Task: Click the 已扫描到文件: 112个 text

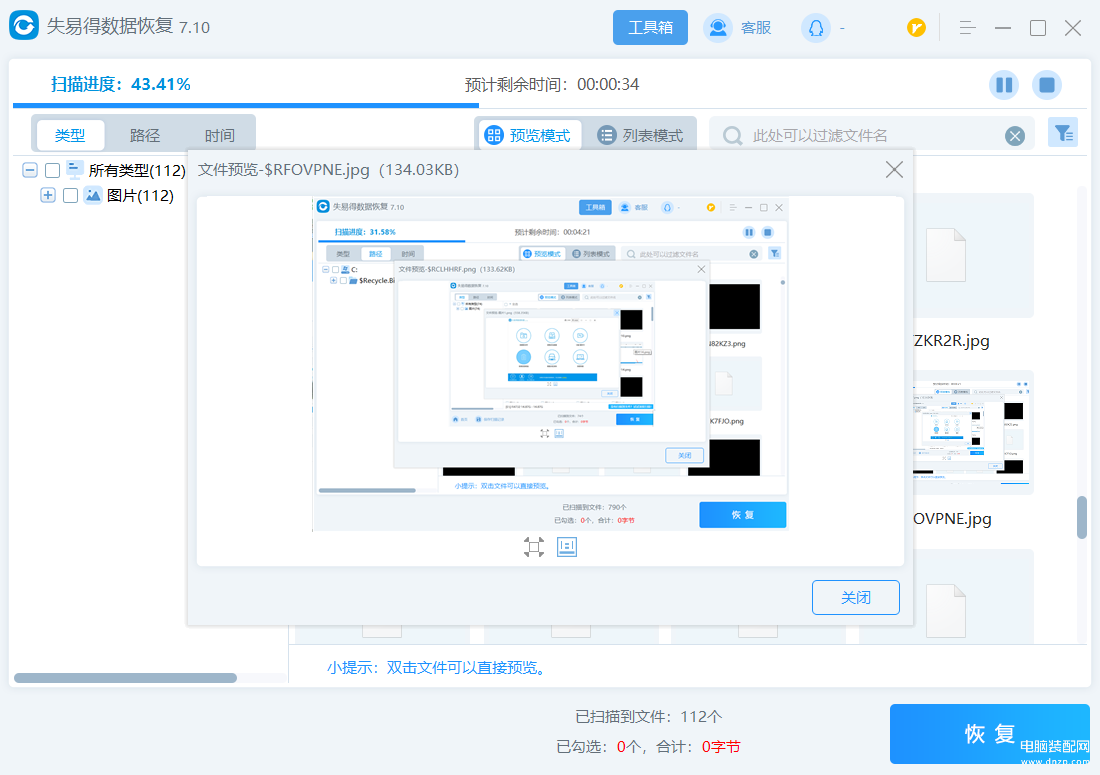Action: 648,717
